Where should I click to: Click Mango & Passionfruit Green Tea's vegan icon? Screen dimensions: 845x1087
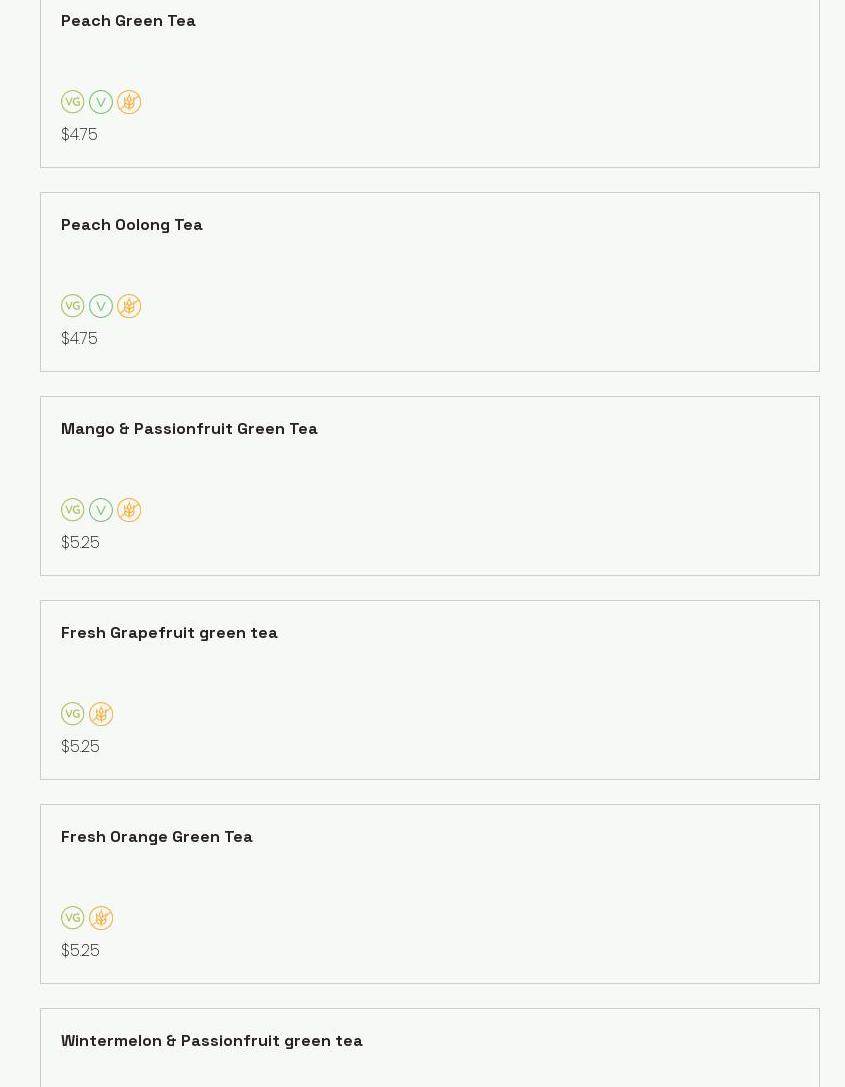tap(73, 510)
